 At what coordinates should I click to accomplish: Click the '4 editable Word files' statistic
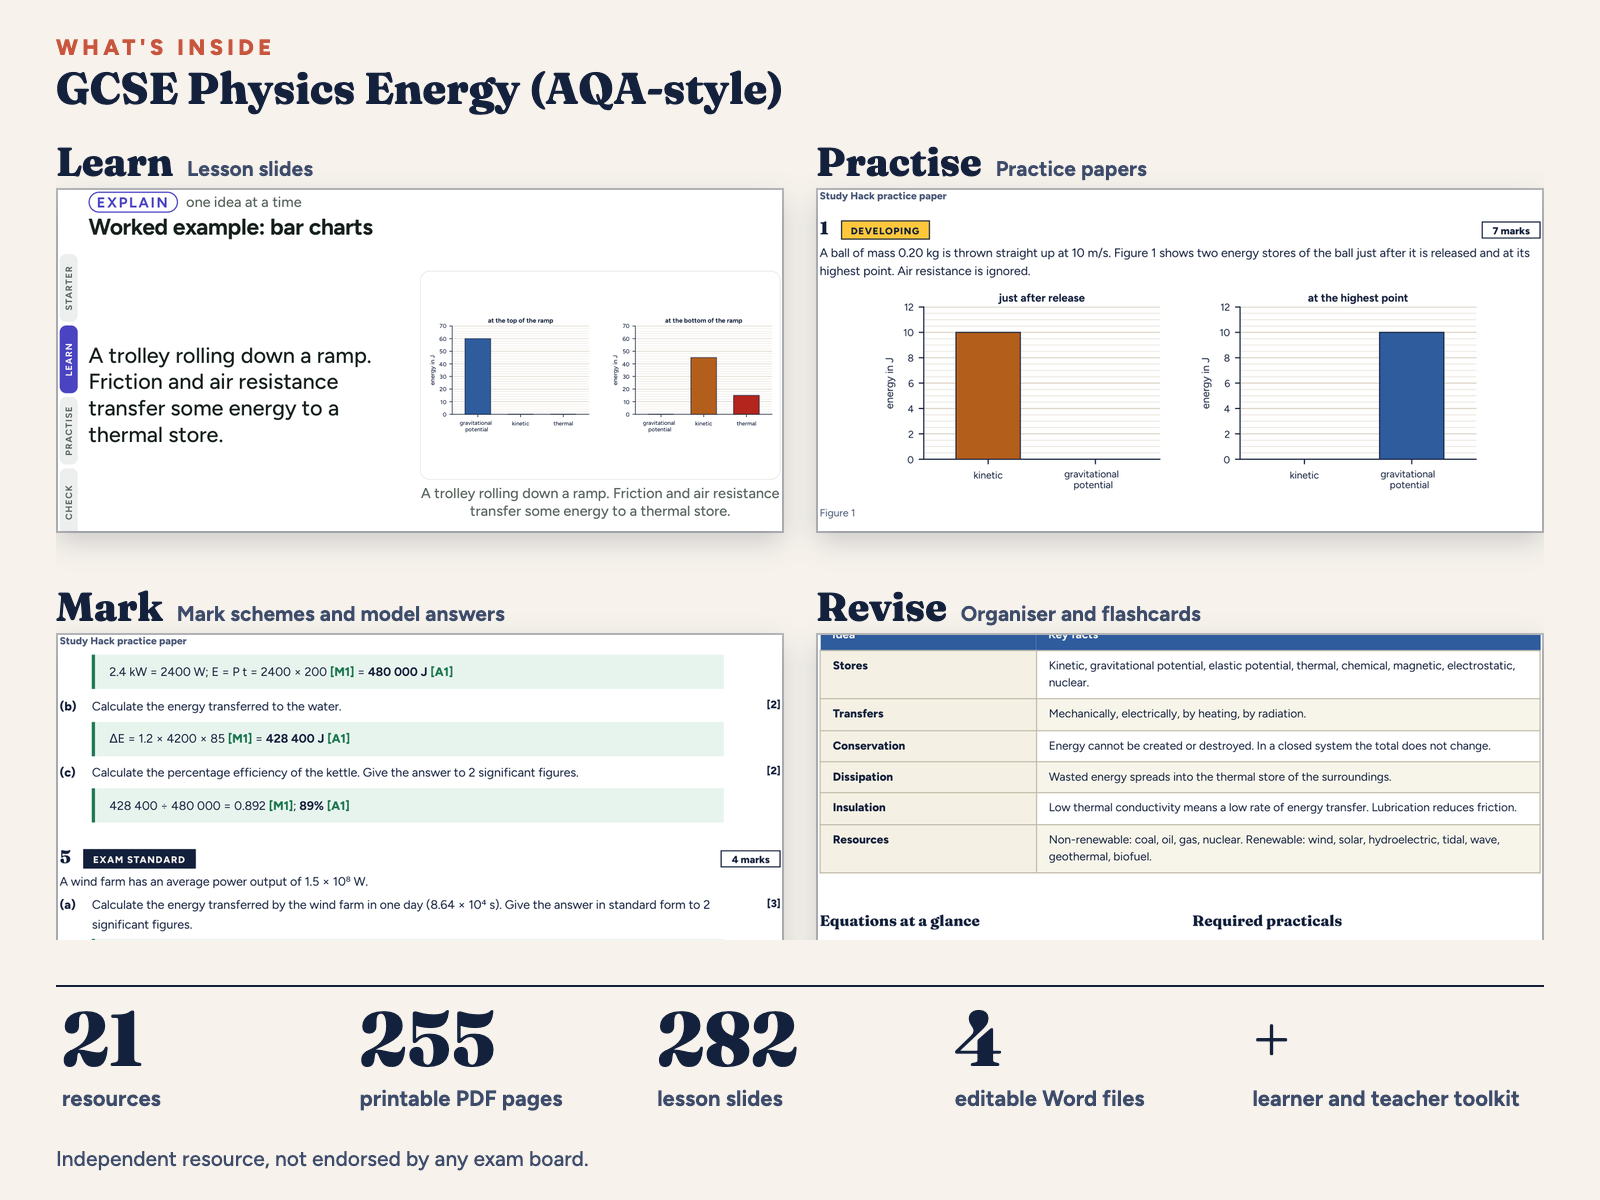1050,1060
